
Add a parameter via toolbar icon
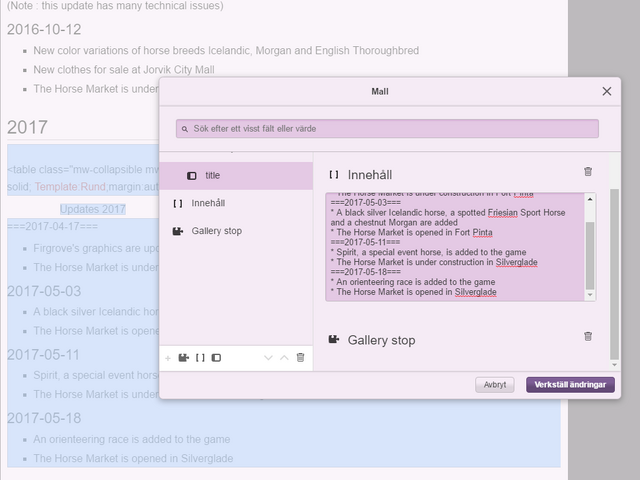(x=216, y=358)
